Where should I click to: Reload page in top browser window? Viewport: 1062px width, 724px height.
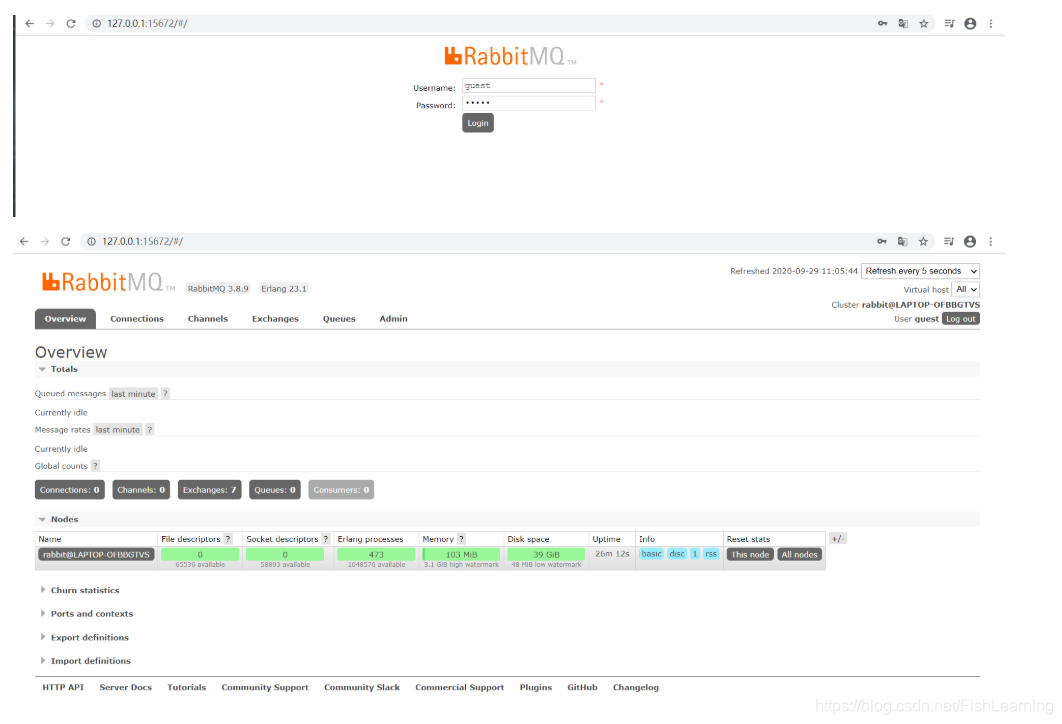coord(71,24)
